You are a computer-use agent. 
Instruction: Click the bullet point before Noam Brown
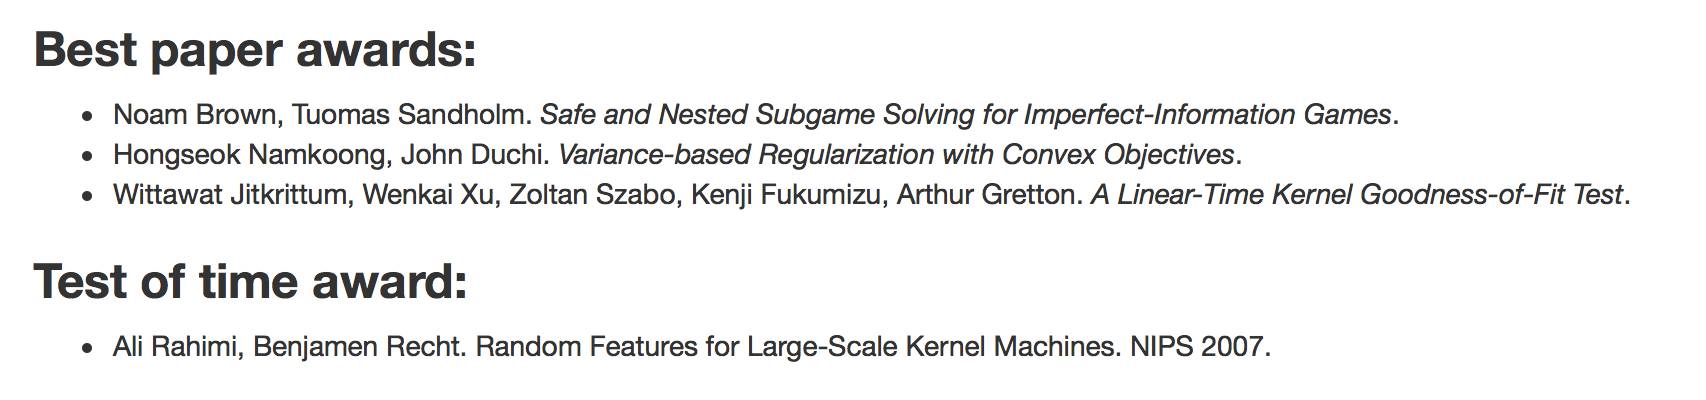point(89,117)
